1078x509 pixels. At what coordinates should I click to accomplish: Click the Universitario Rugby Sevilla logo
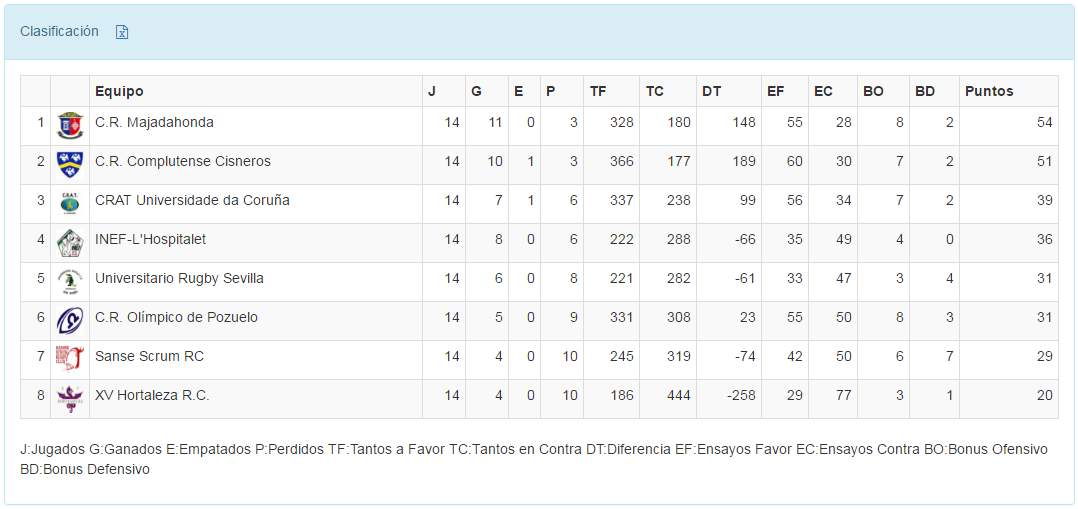tap(70, 281)
